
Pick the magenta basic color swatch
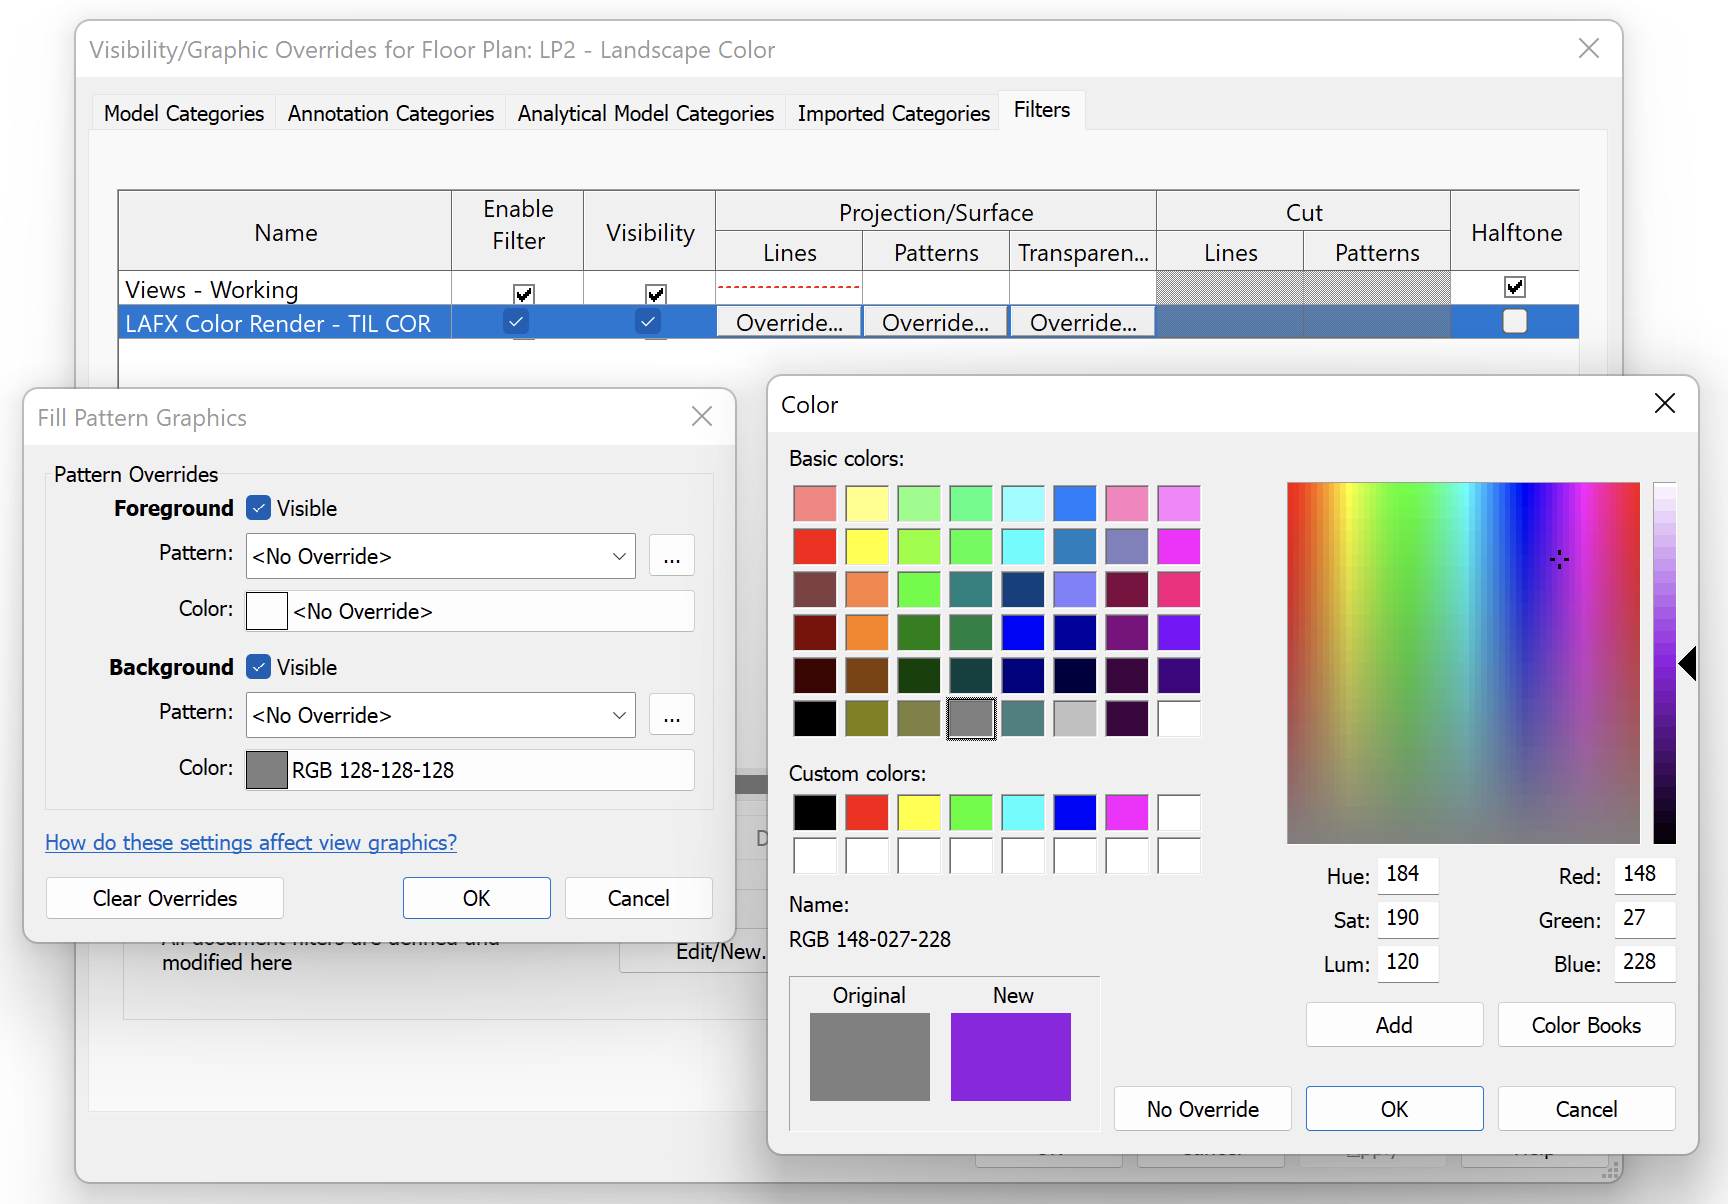coord(1179,546)
